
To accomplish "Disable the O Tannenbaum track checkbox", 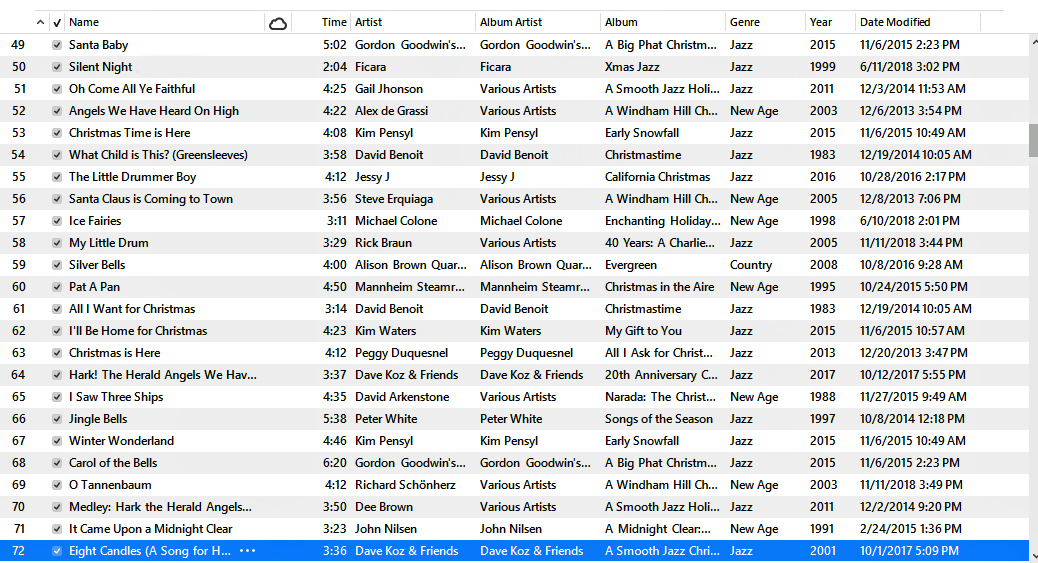I will coord(56,485).
